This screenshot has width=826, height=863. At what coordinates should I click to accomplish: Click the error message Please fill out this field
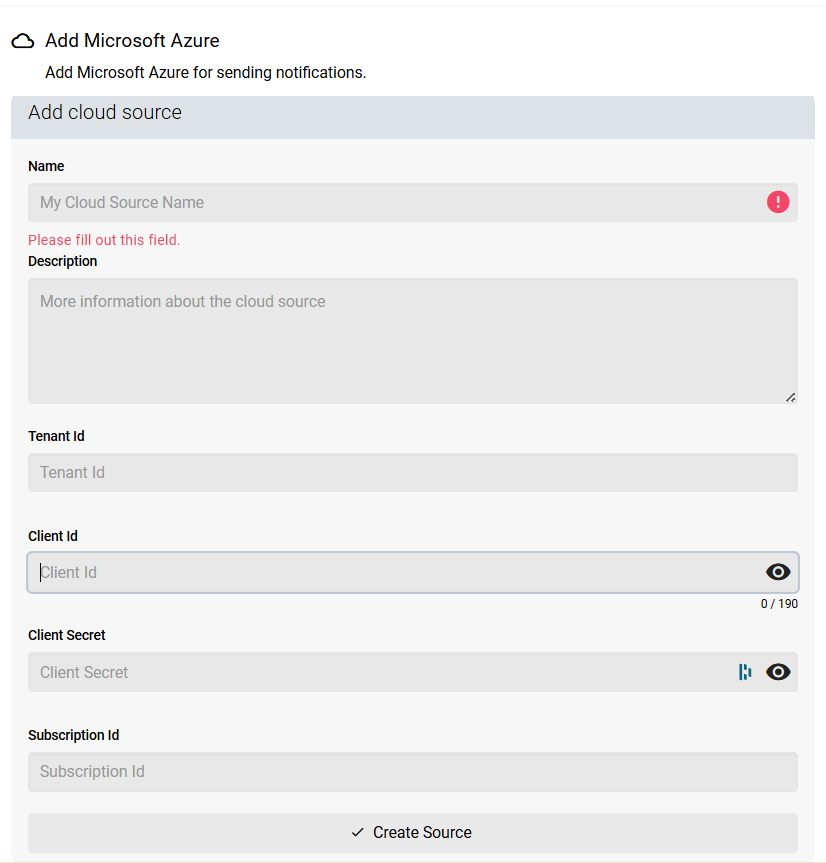103,240
